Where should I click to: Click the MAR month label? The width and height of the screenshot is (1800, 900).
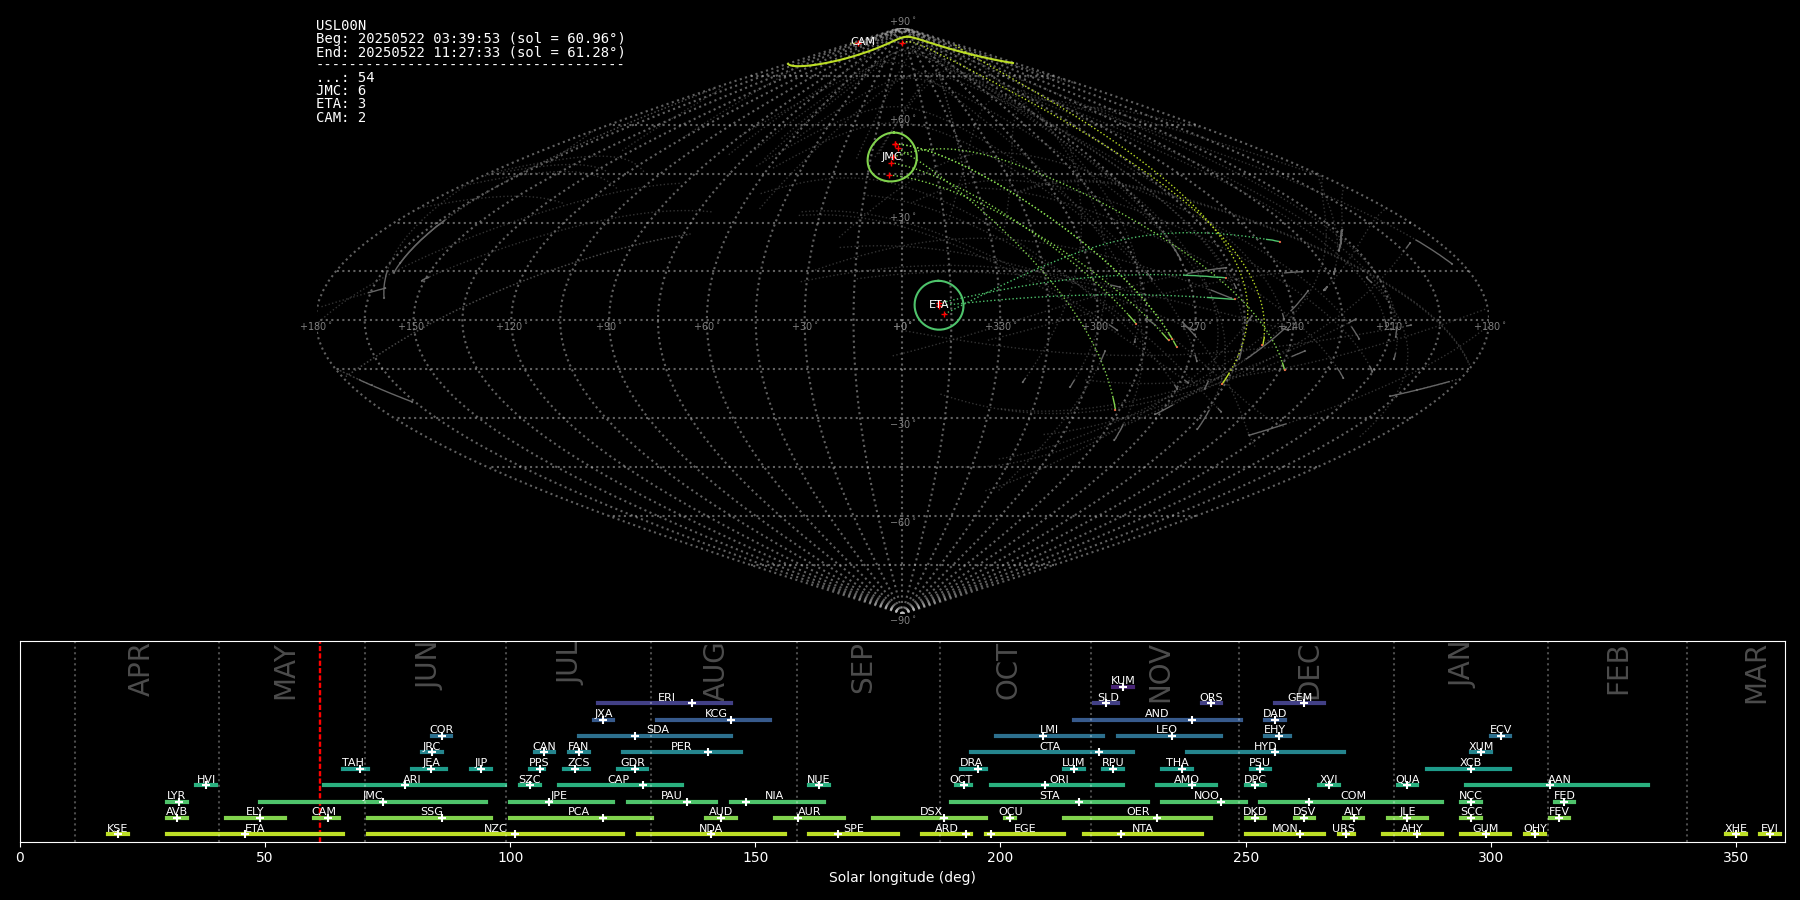point(1756,675)
